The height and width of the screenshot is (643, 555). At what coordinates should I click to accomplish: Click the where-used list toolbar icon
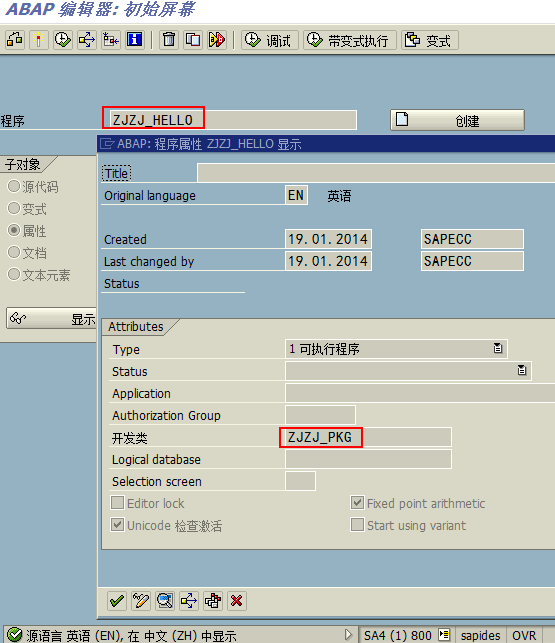click(x=87, y=40)
